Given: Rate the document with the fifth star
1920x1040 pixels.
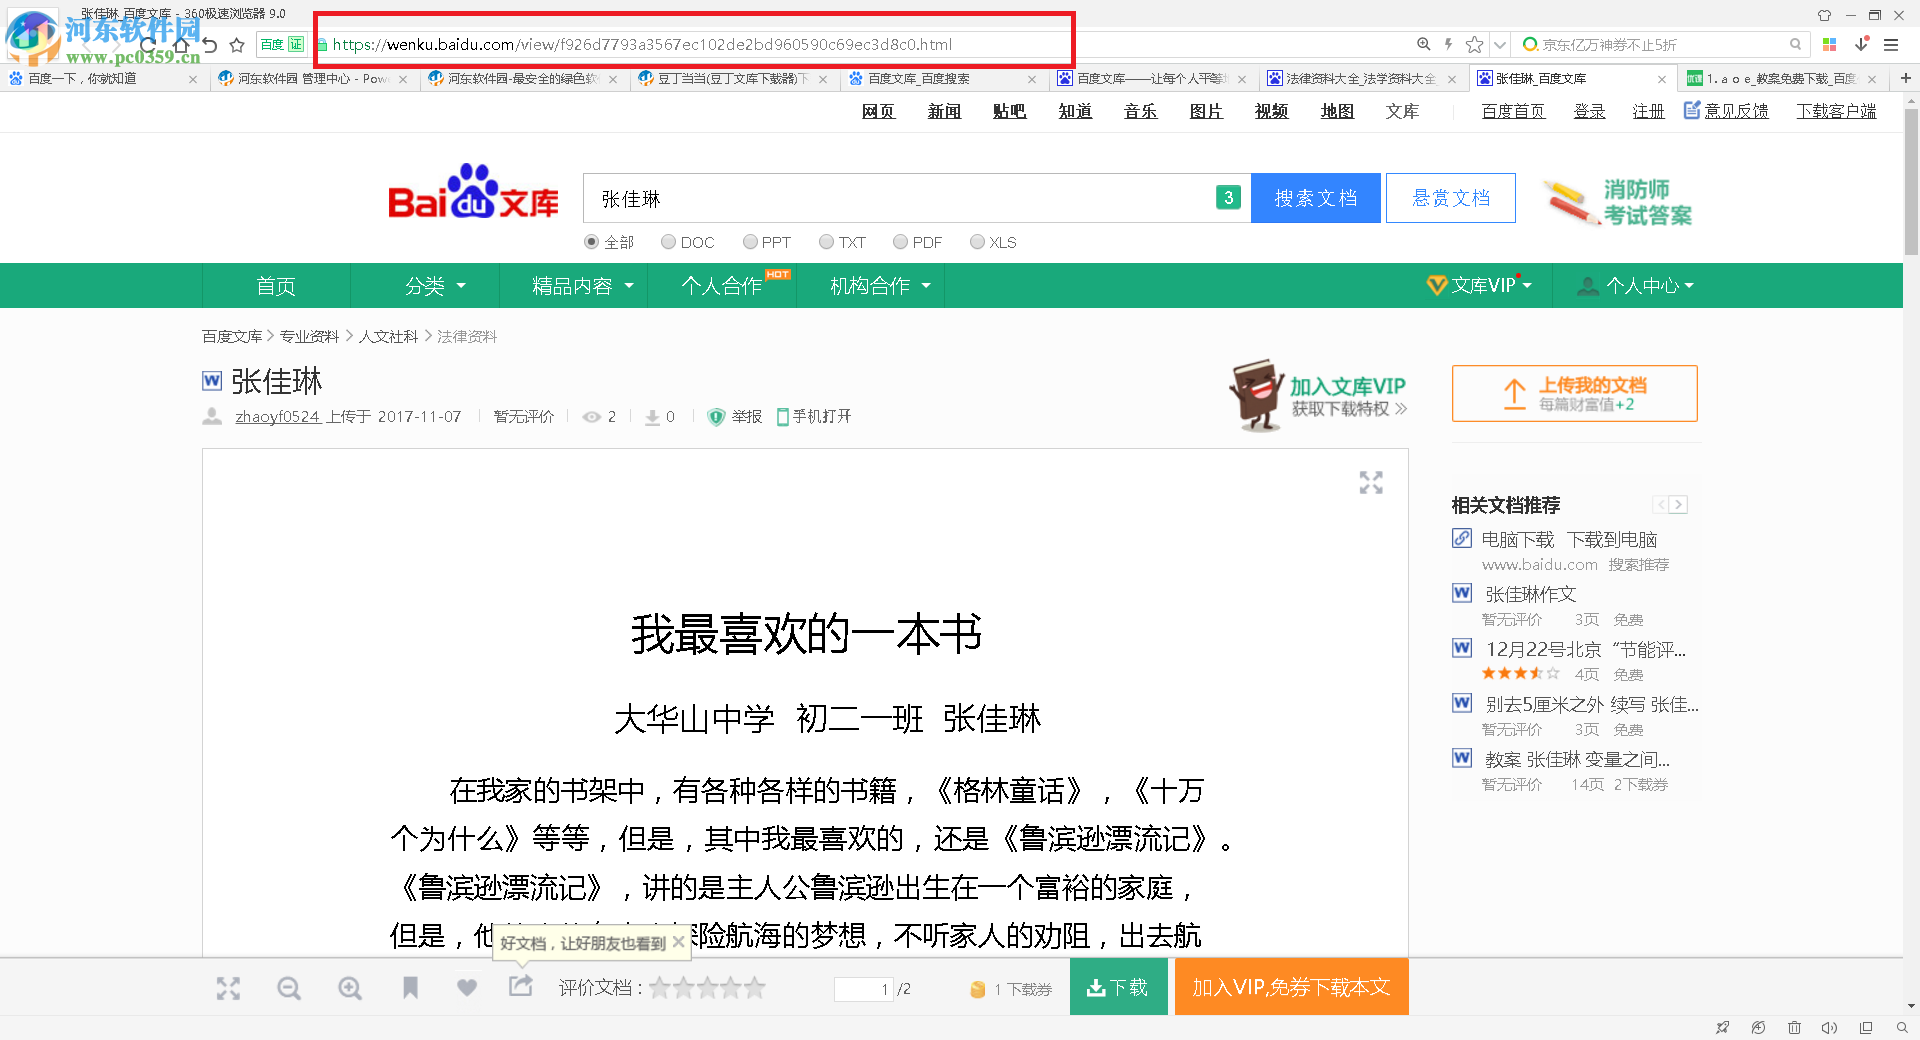Looking at the screenshot, I should (x=755, y=988).
